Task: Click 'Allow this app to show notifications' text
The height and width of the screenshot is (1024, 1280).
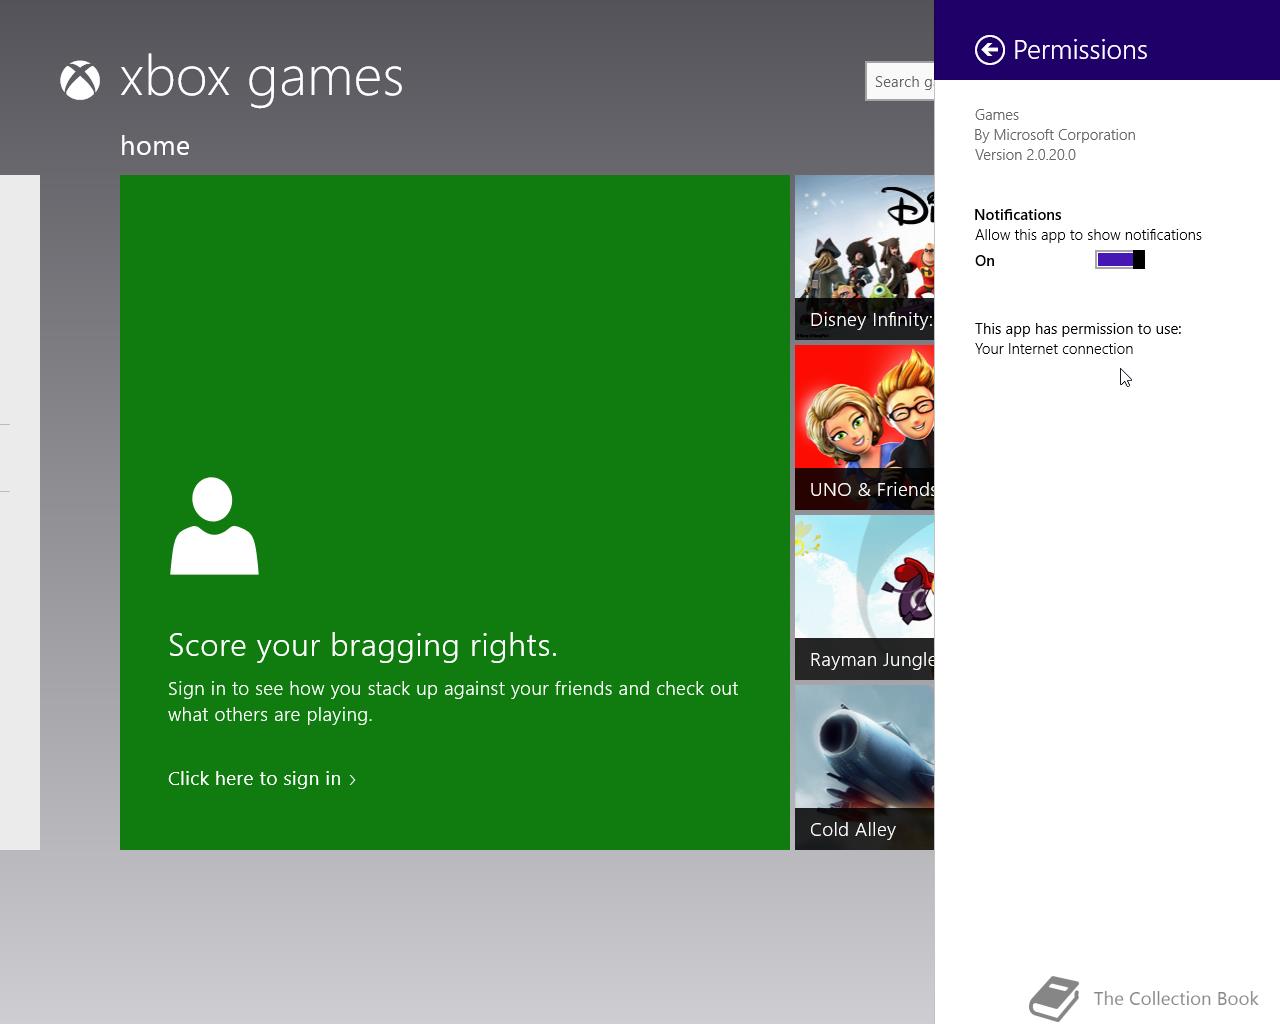Action: (x=1088, y=235)
